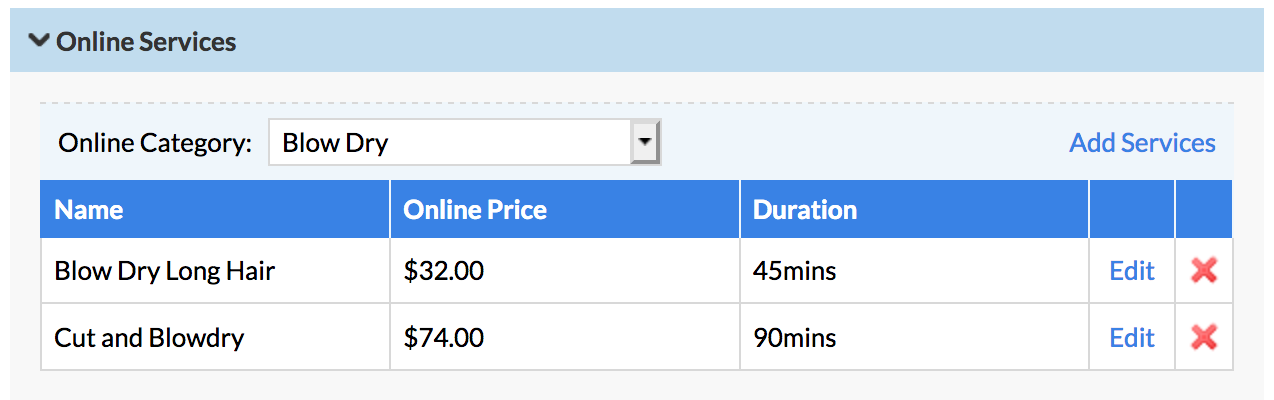
Task: Click the Add Services link
Action: point(1142,143)
